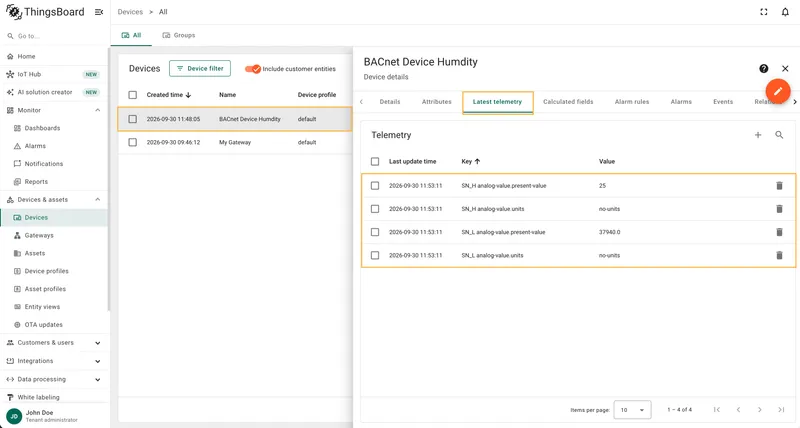This screenshot has height=428, width=800.
Task: Check SN_H analog-value.units checkbox
Action: (x=375, y=209)
